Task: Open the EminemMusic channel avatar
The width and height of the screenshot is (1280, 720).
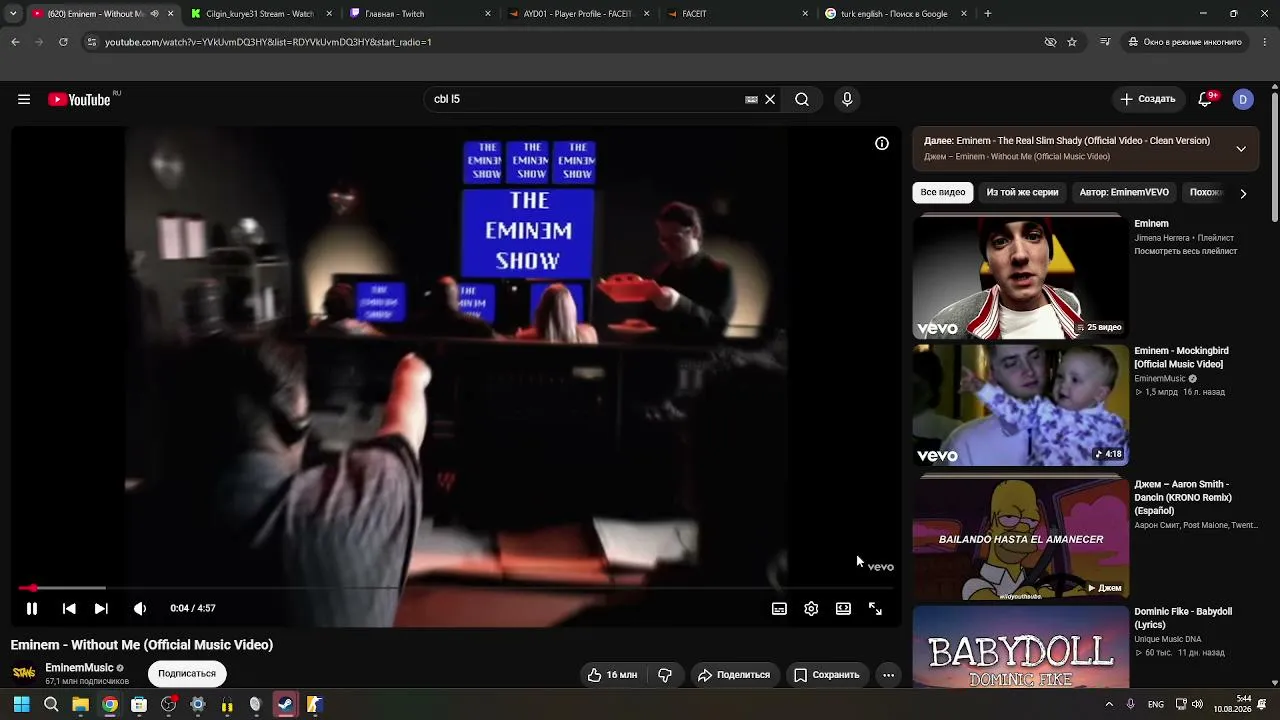Action: coord(24,673)
